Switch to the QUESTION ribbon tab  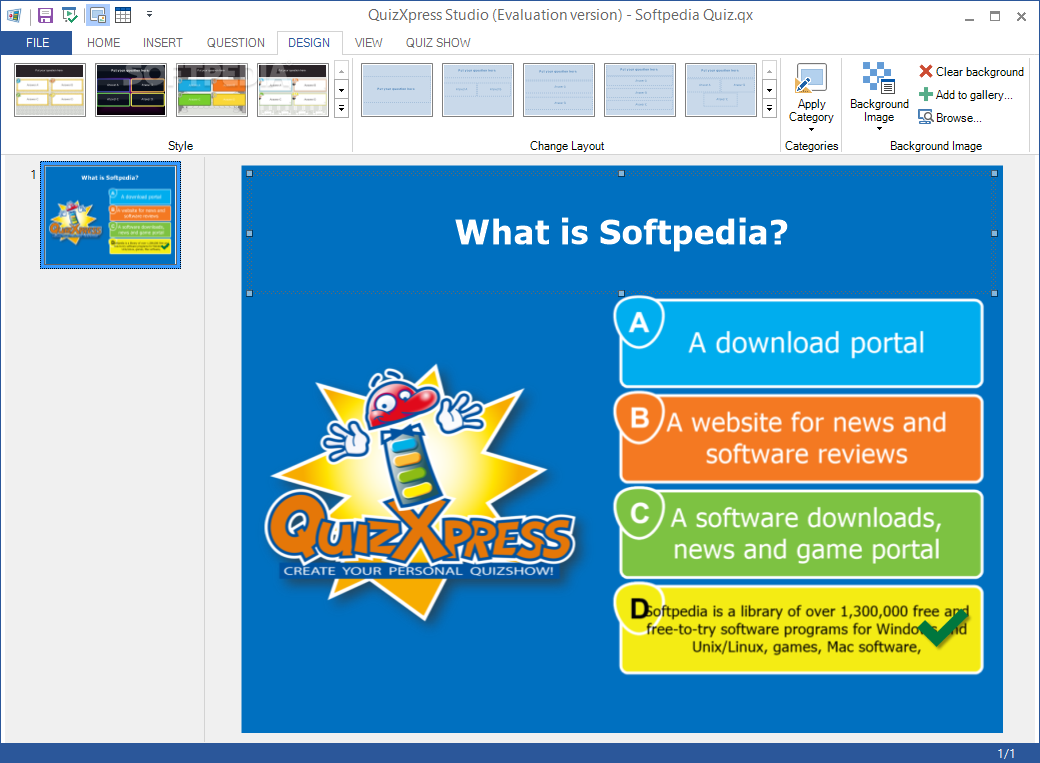click(235, 42)
